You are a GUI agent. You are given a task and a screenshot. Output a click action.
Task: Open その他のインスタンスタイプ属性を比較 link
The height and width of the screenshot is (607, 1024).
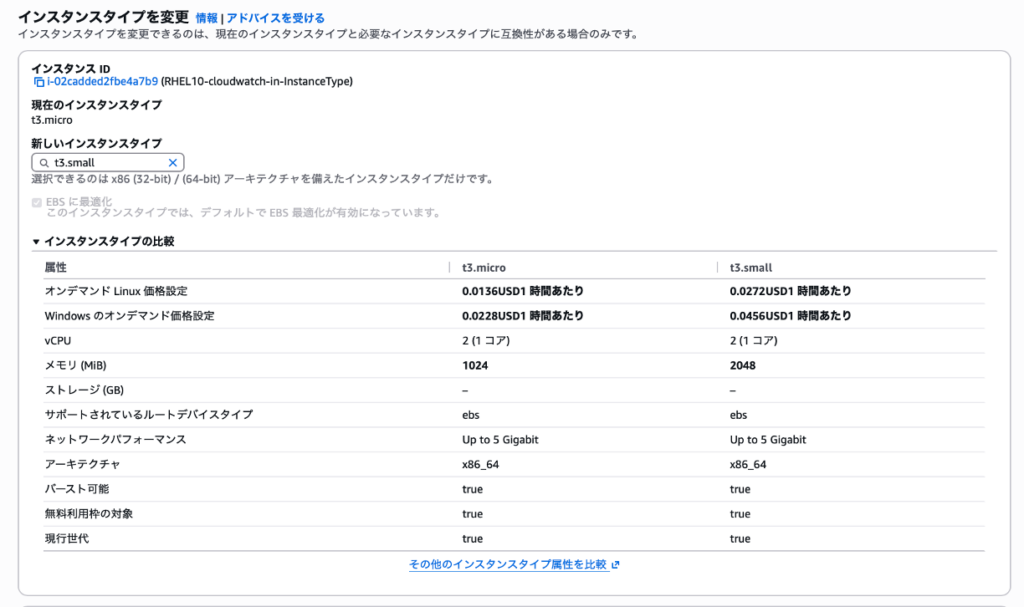pyautogui.click(x=507, y=565)
